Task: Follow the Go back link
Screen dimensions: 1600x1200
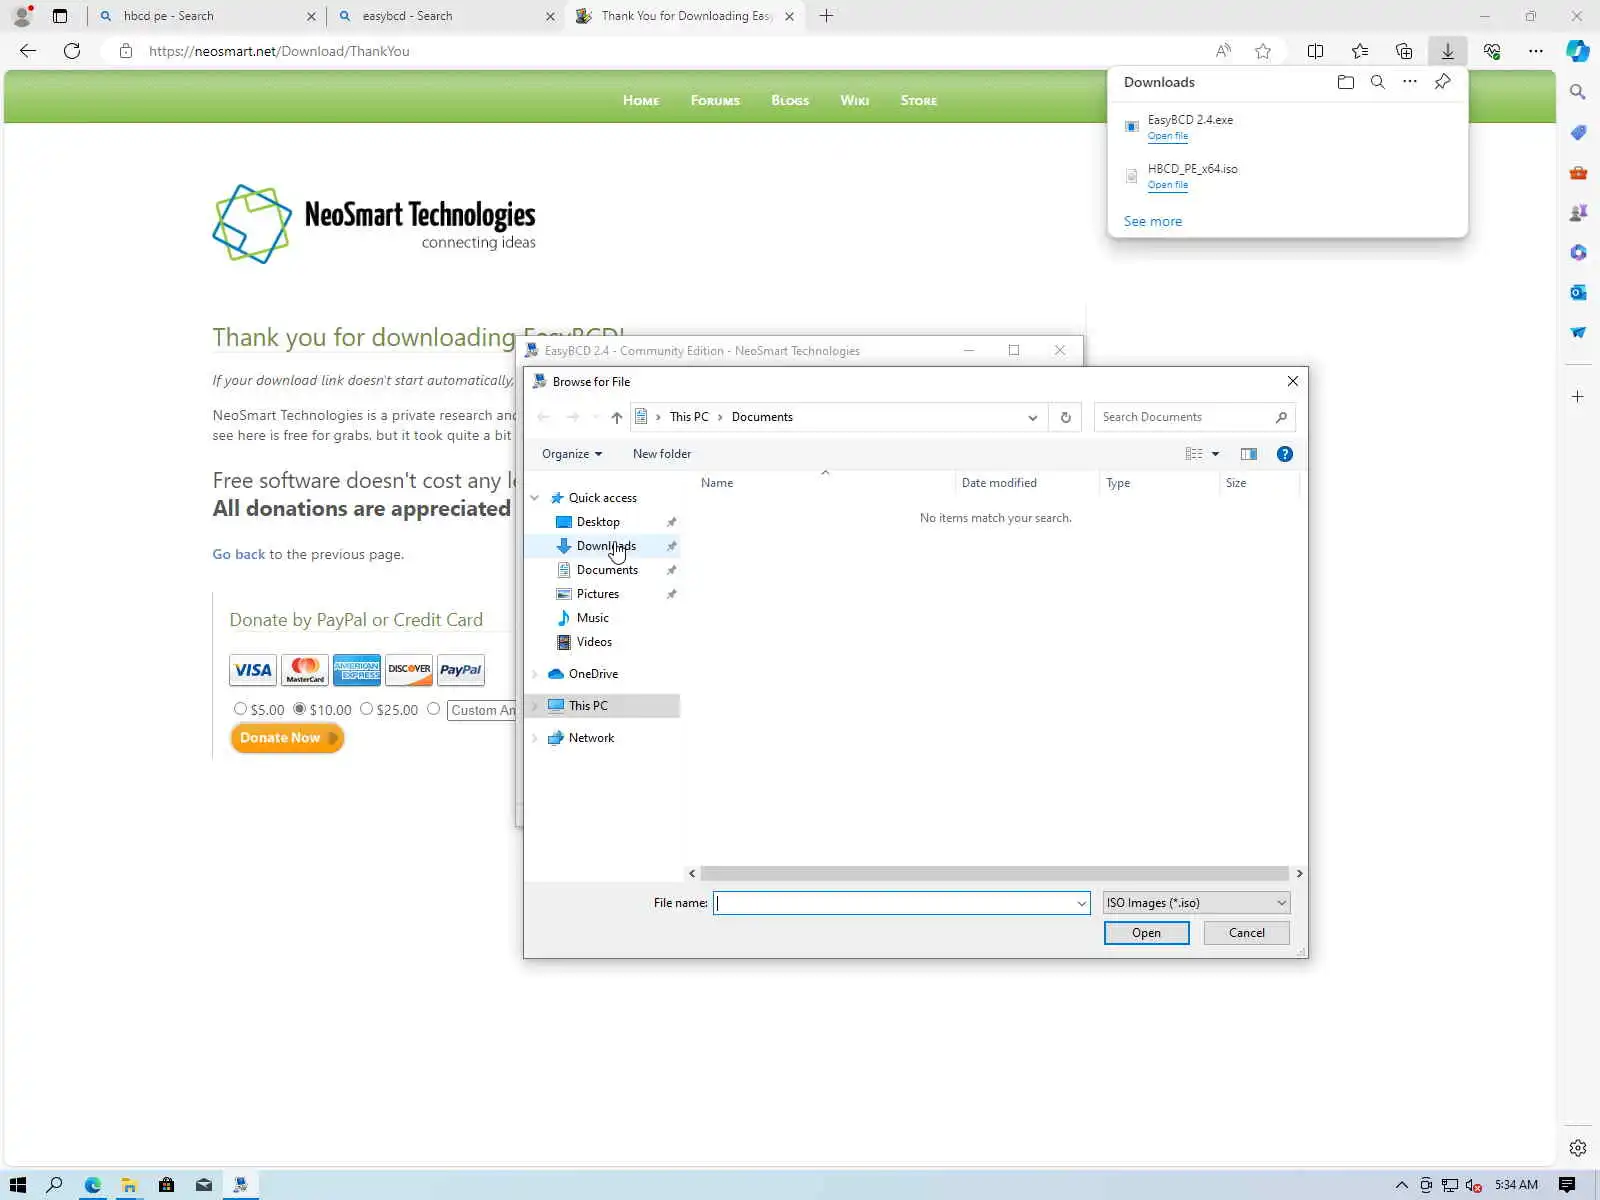Action: tap(239, 554)
